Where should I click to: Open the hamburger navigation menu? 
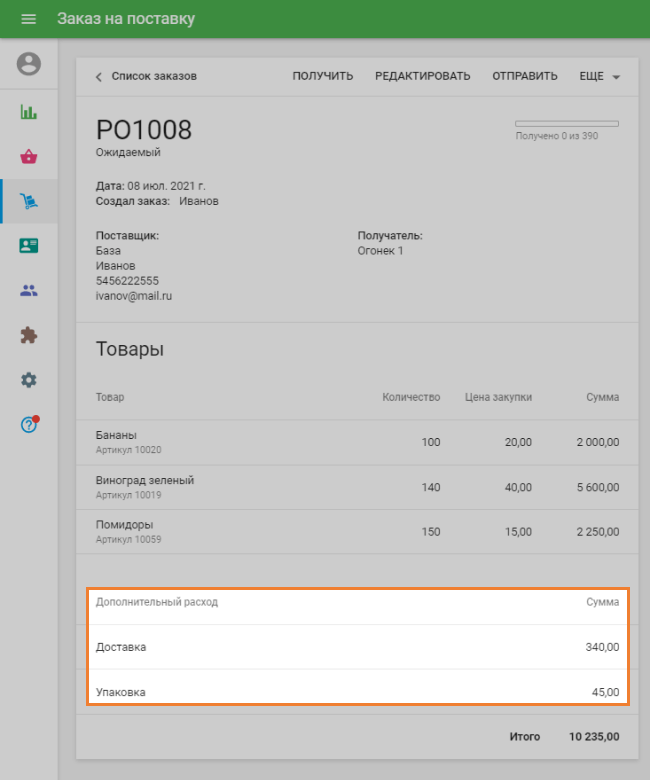[28, 19]
